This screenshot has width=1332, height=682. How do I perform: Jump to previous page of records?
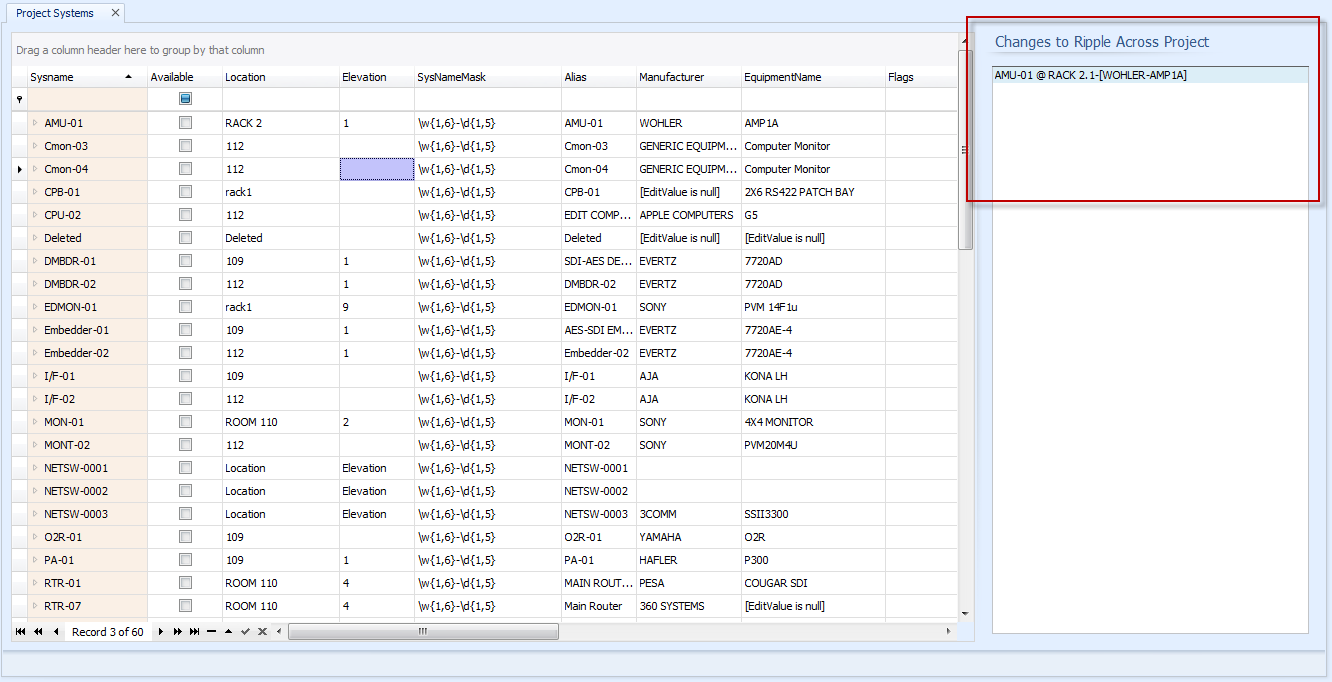coord(38,631)
